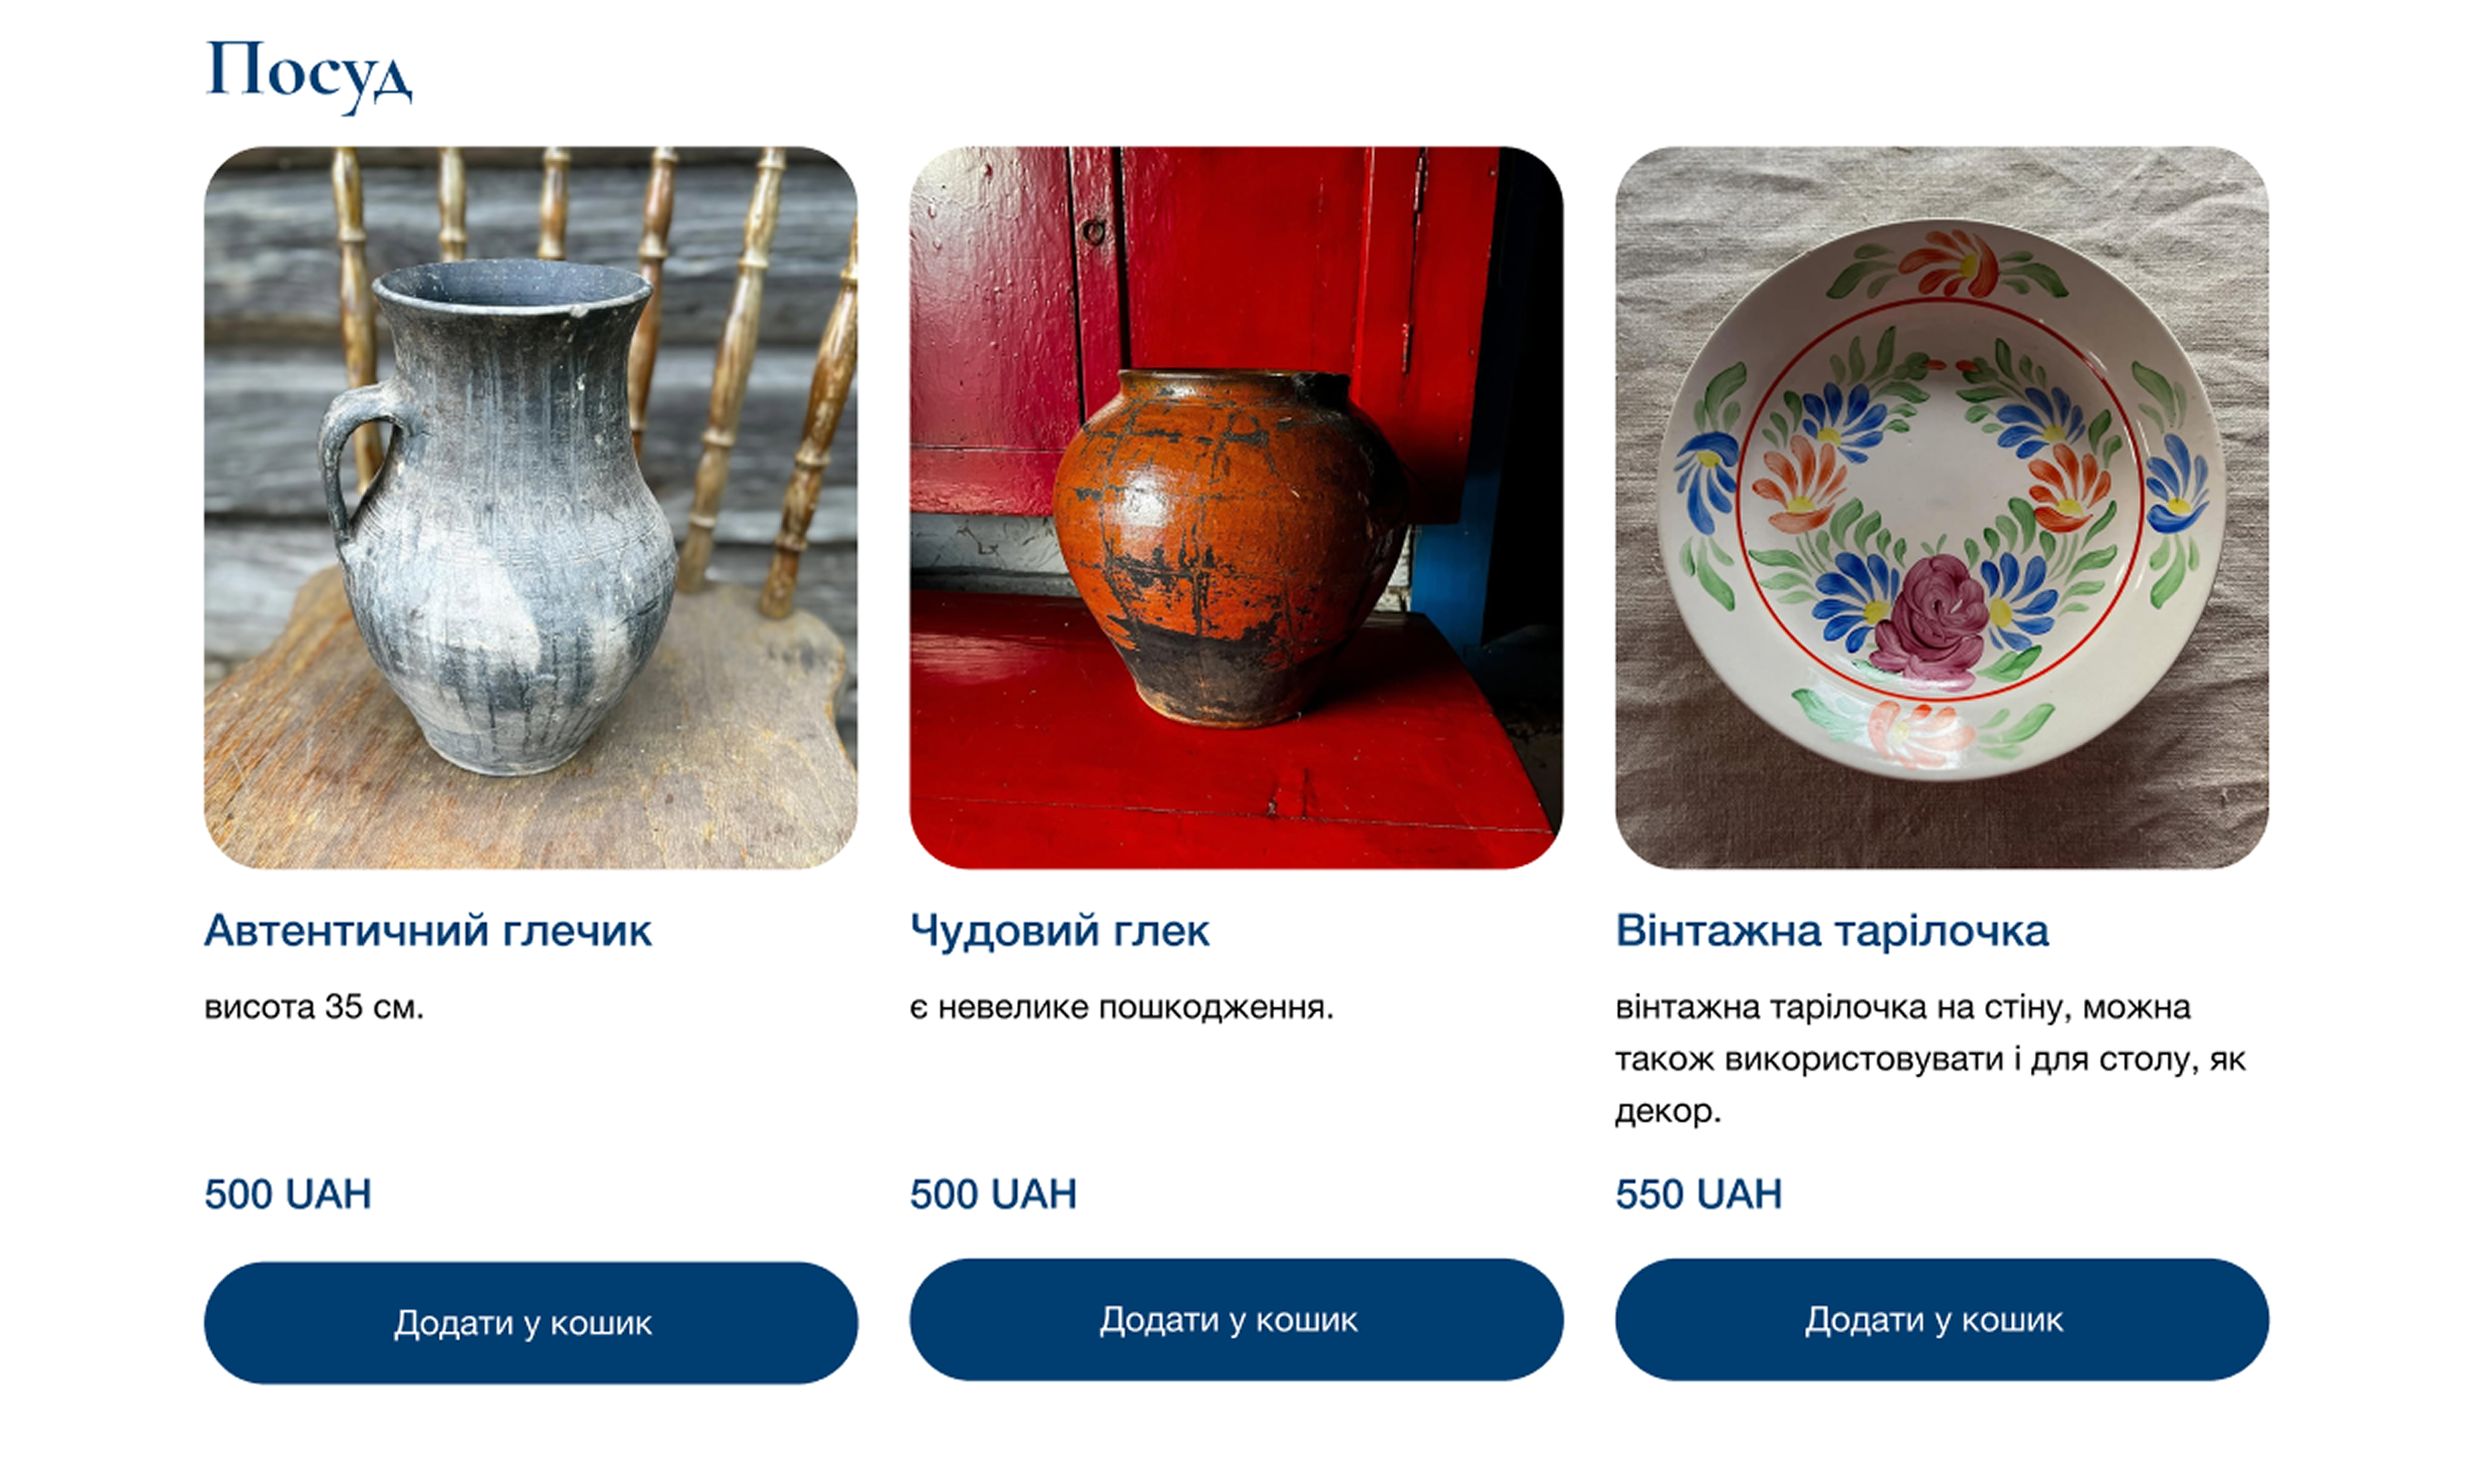Image resolution: width=2479 pixels, height=1484 pixels.
Task: Select the Чудовий глек 500 UAH price
Action: (x=993, y=1194)
